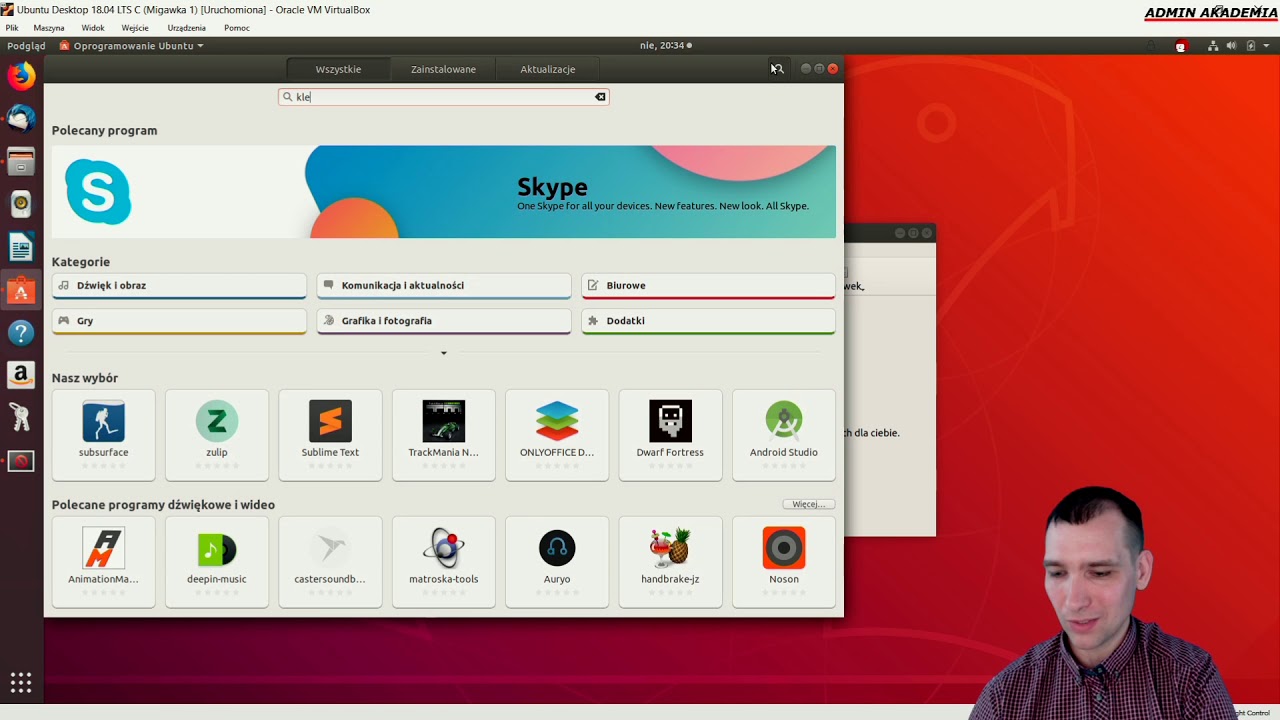Screen dimensions: 1280x720
Task: Open the Wejście menu
Action: (x=135, y=28)
